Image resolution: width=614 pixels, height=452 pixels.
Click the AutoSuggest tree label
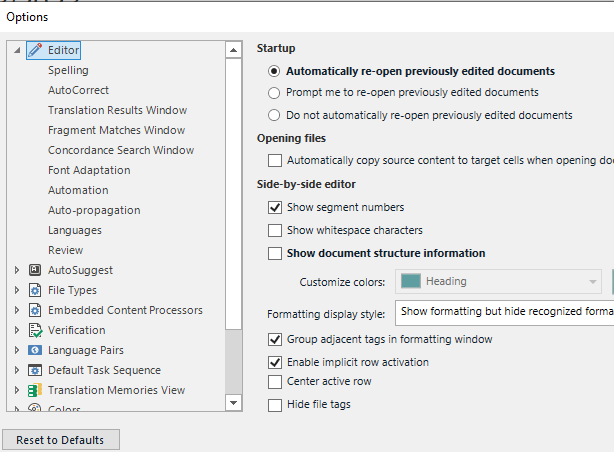[x=80, y=270]
